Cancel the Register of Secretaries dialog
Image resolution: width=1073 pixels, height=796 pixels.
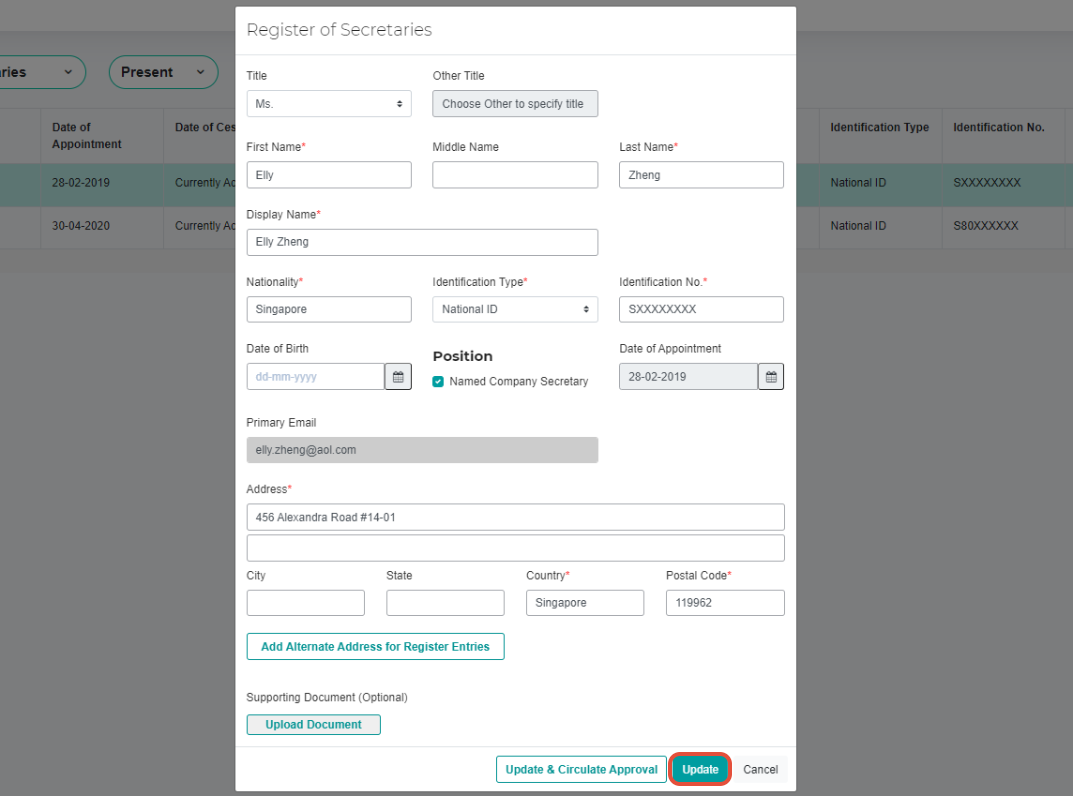point(760,769)
